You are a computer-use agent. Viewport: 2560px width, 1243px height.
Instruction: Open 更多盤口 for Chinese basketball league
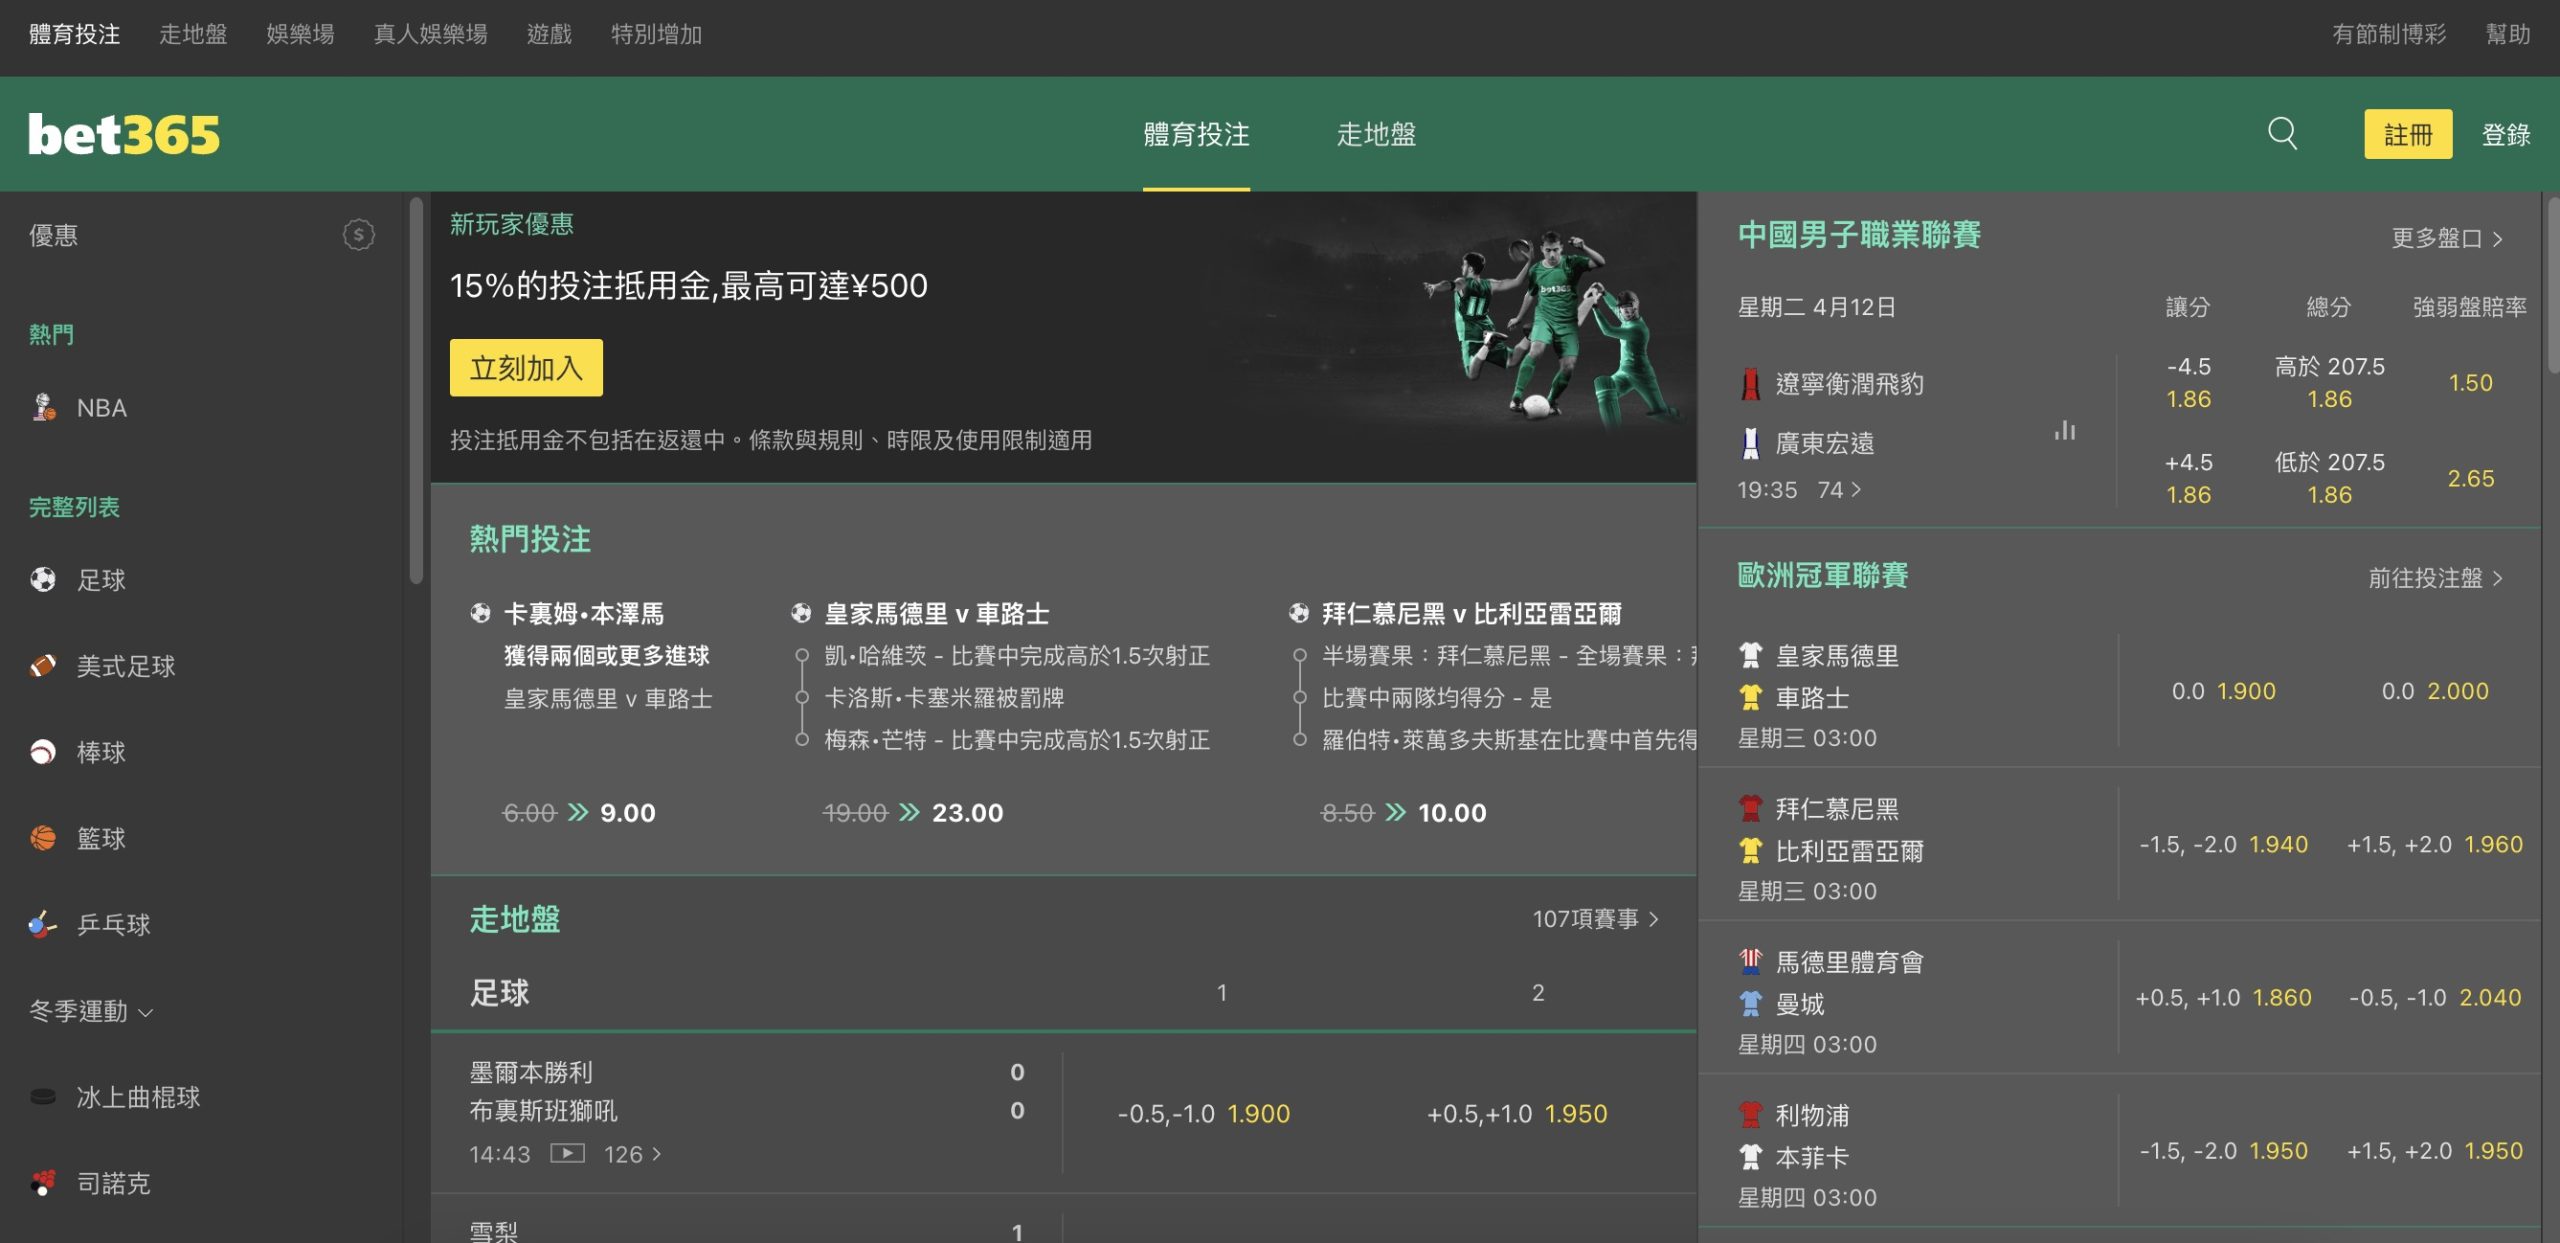[2446, 238]
